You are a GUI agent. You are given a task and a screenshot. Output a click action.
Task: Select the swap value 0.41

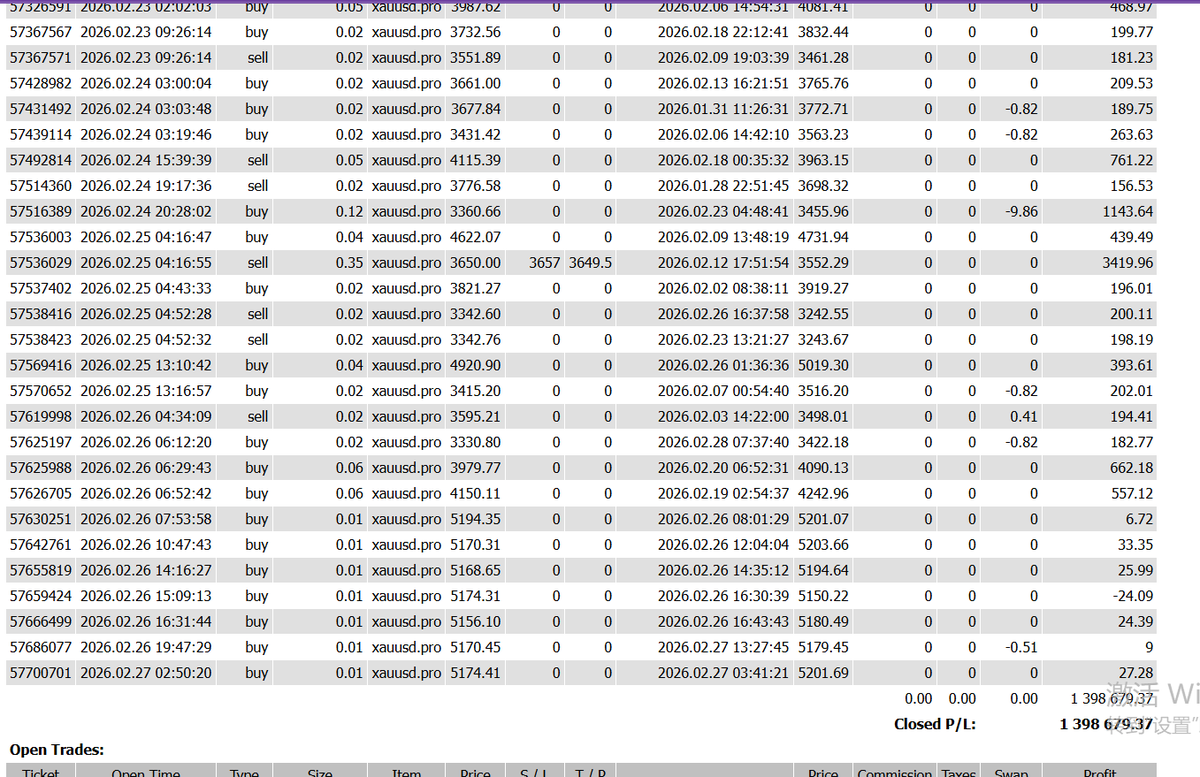click(1023, 416)
